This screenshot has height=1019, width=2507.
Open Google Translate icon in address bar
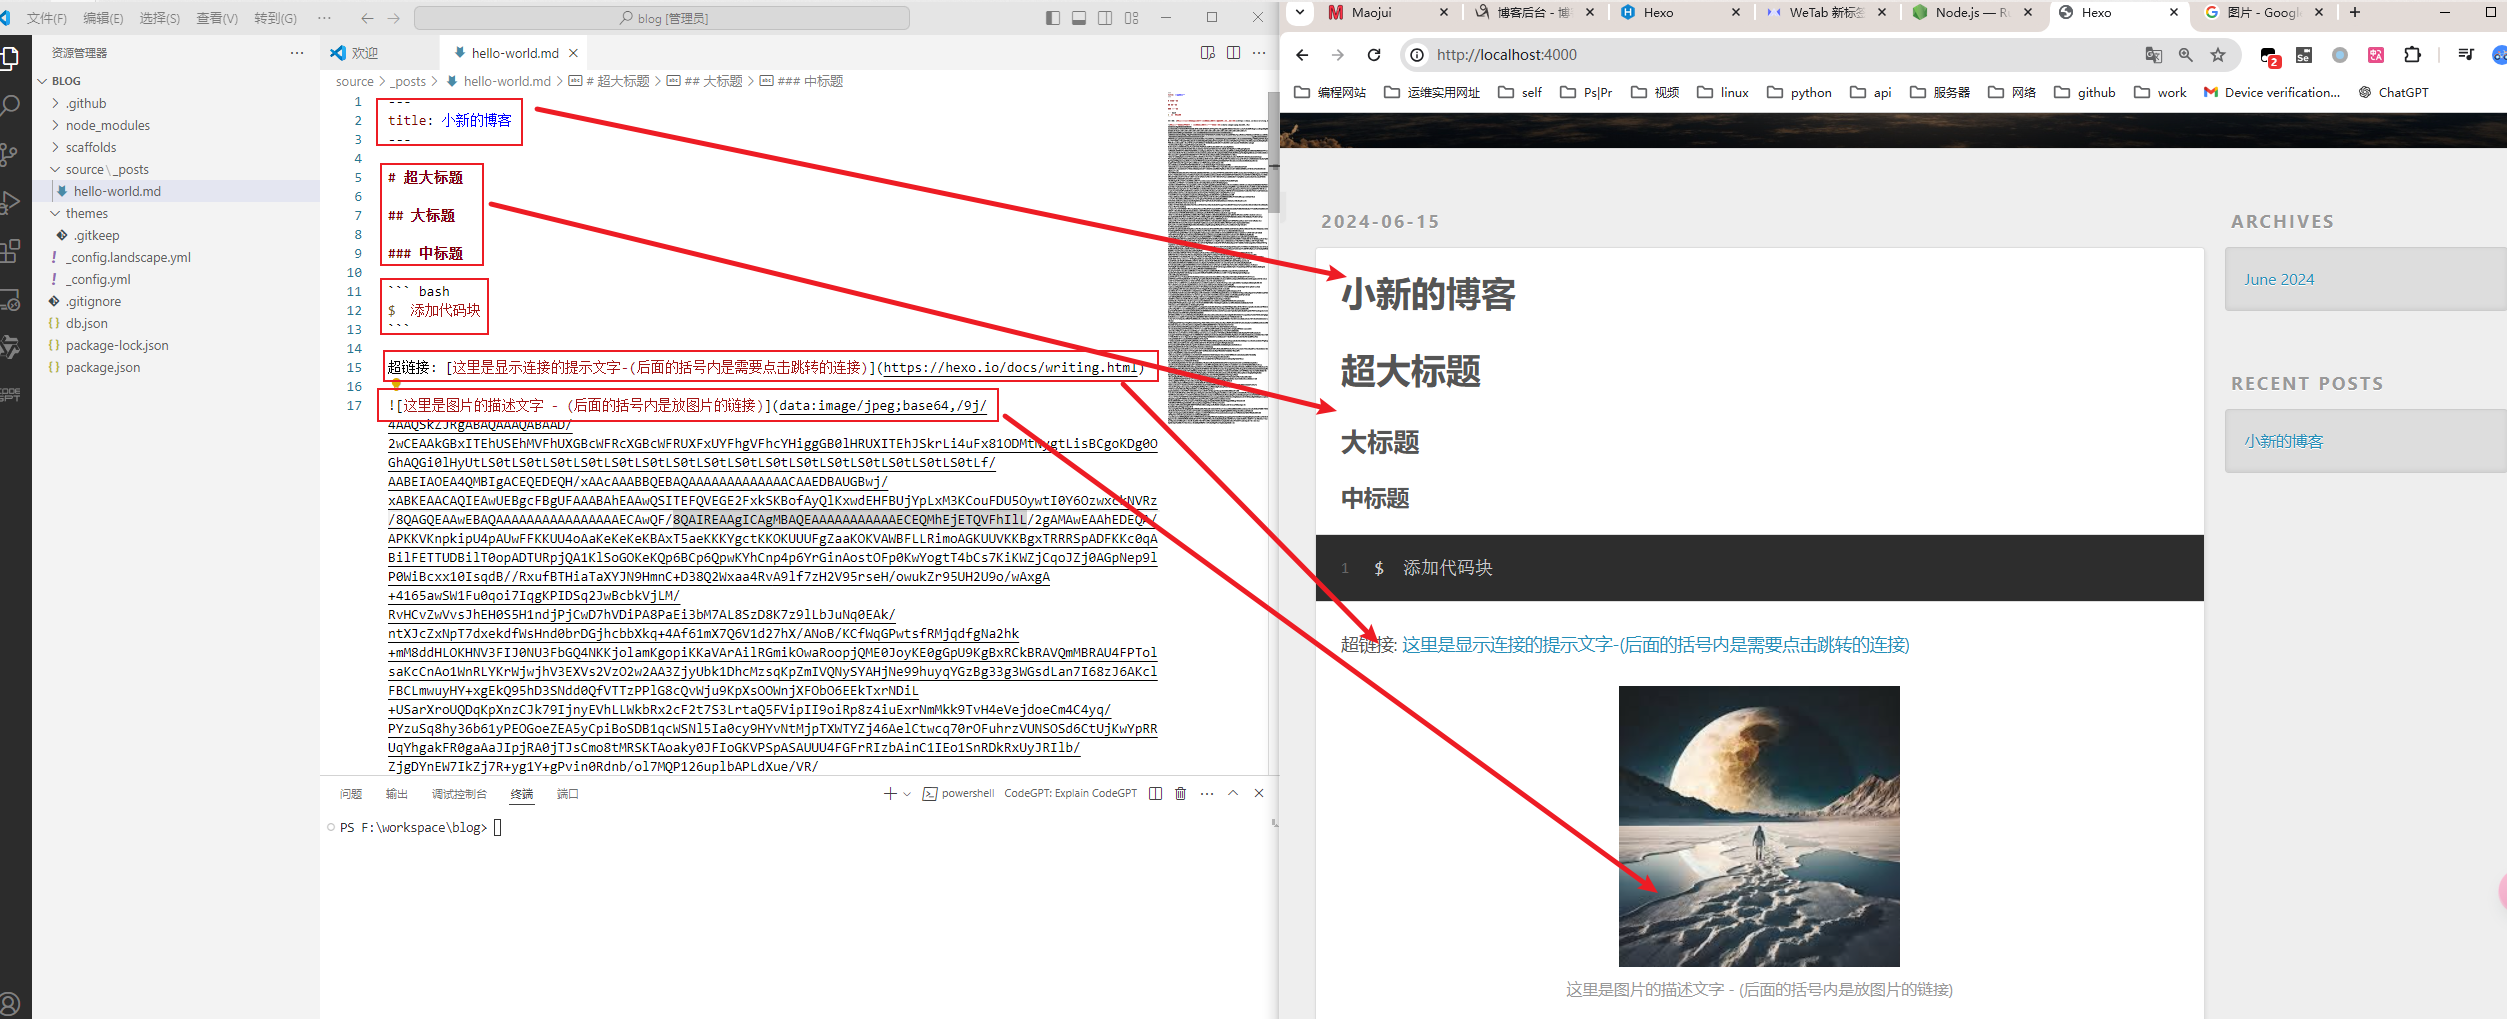2153,55
